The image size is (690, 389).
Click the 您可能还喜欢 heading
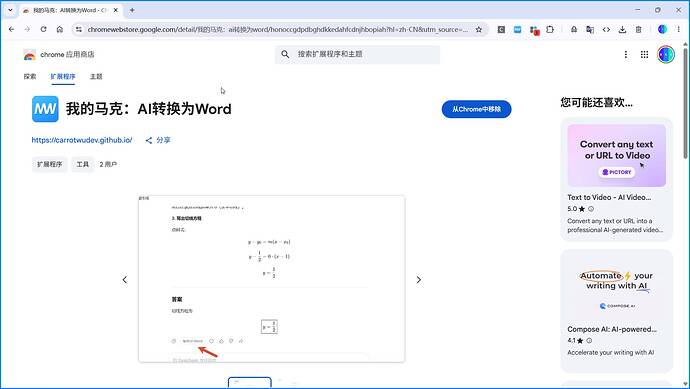point(596,103)
